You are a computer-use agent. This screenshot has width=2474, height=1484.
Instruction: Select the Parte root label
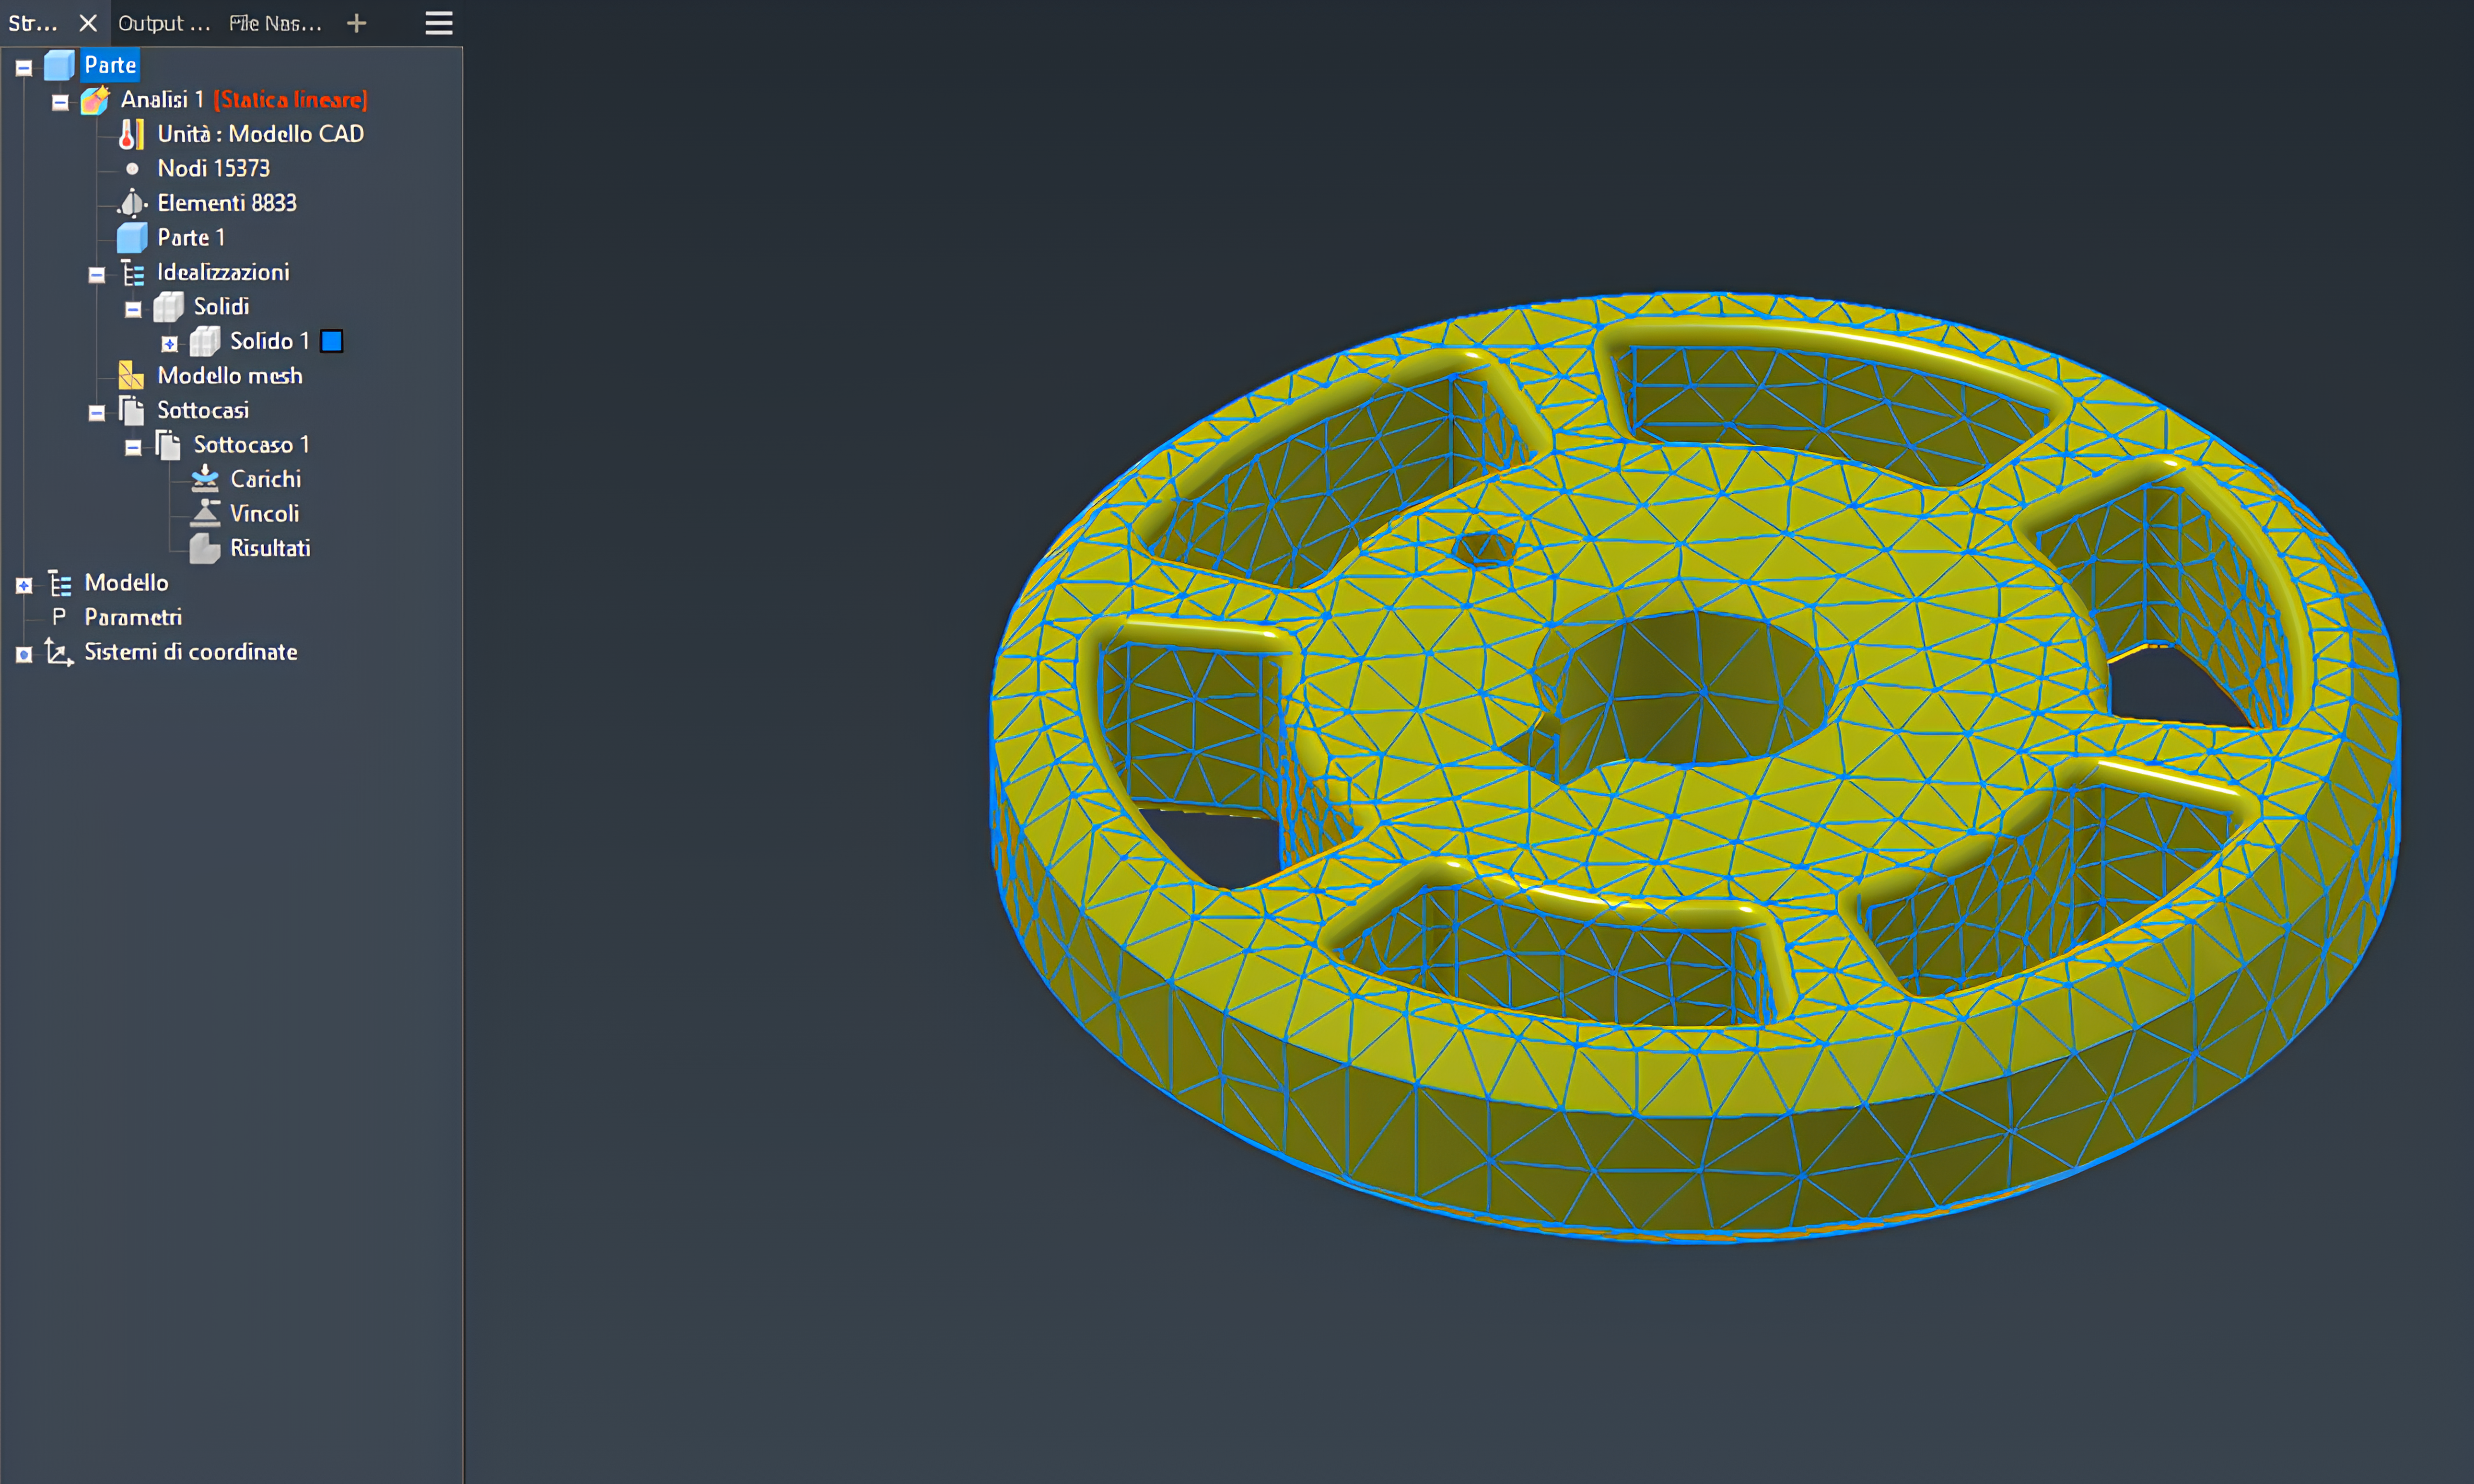click(110, 65)
